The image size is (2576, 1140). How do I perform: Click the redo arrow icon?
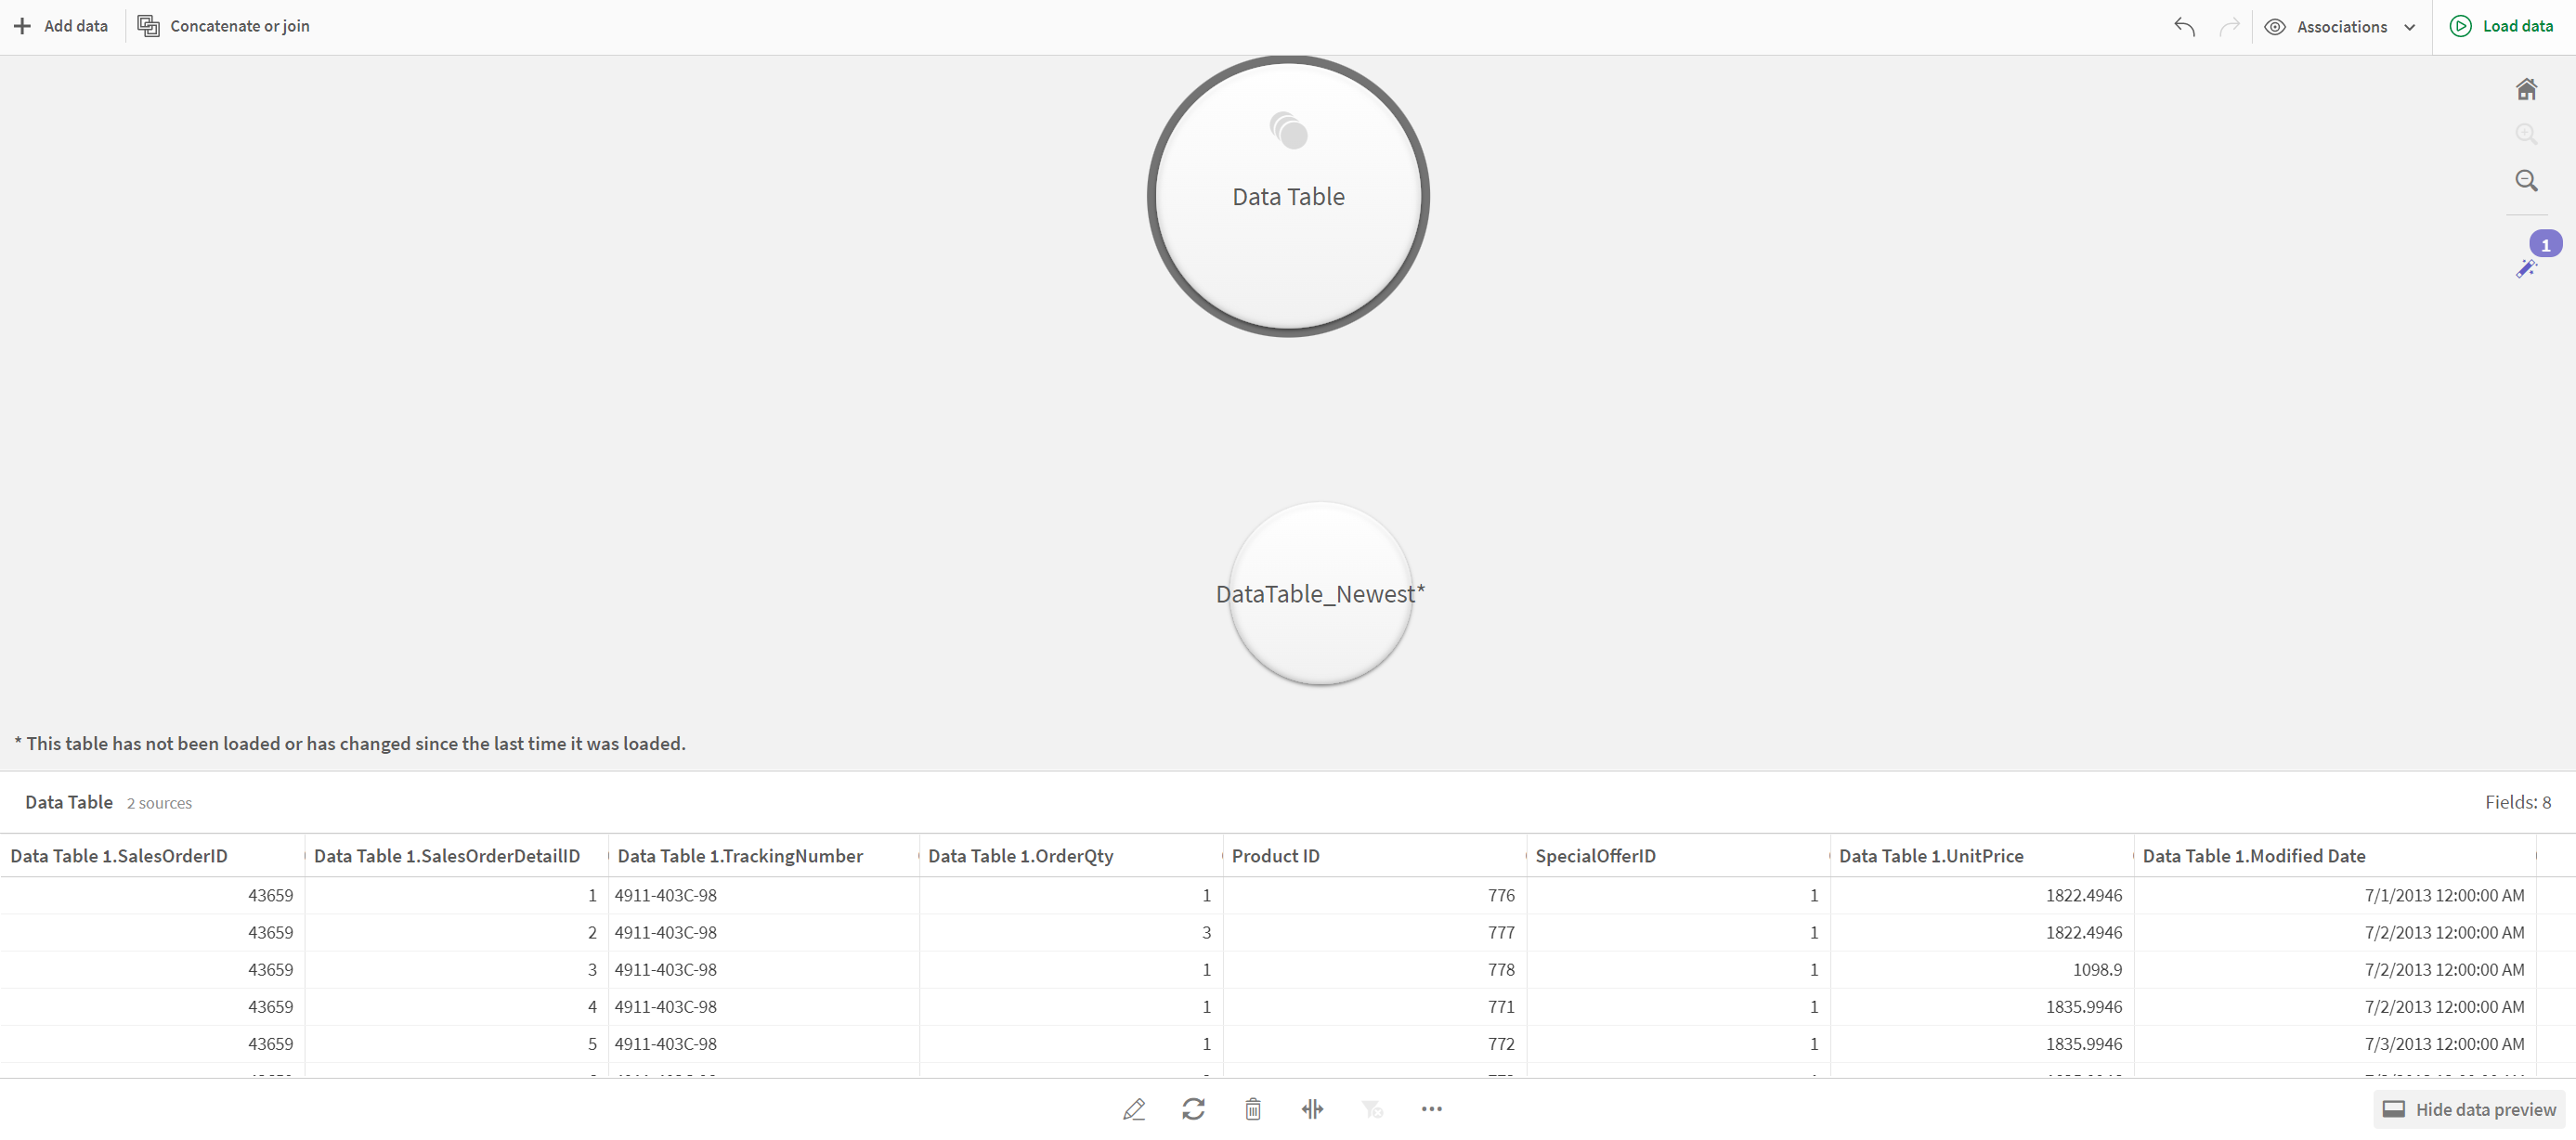[x=2230, y=26]
